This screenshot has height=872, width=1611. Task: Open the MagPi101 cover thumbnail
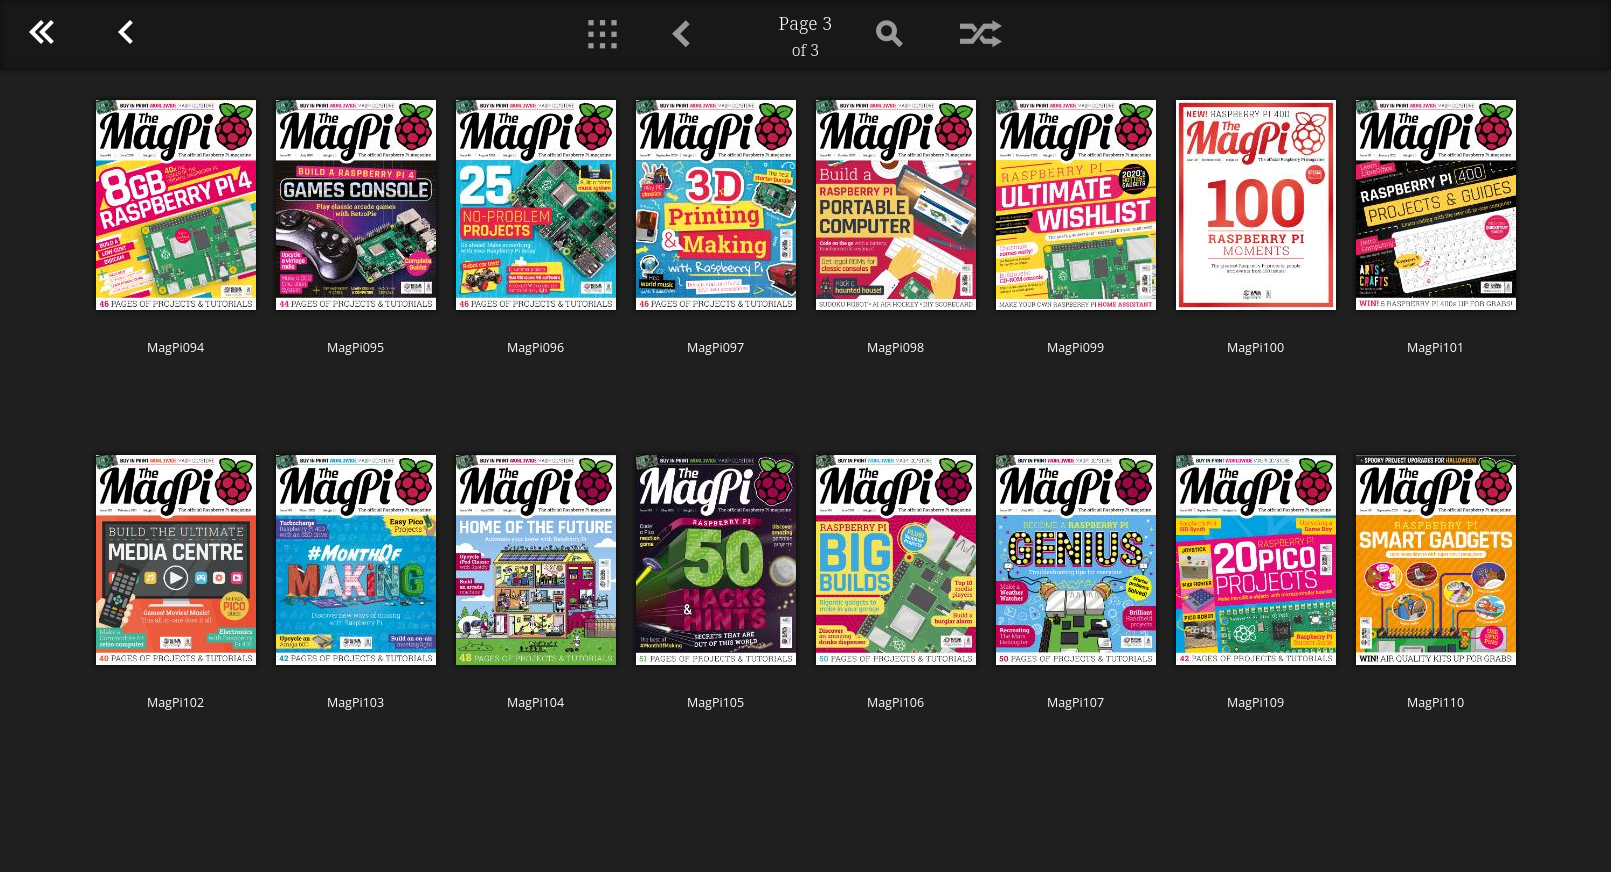pyautogui.click(x=1436, y=205)
